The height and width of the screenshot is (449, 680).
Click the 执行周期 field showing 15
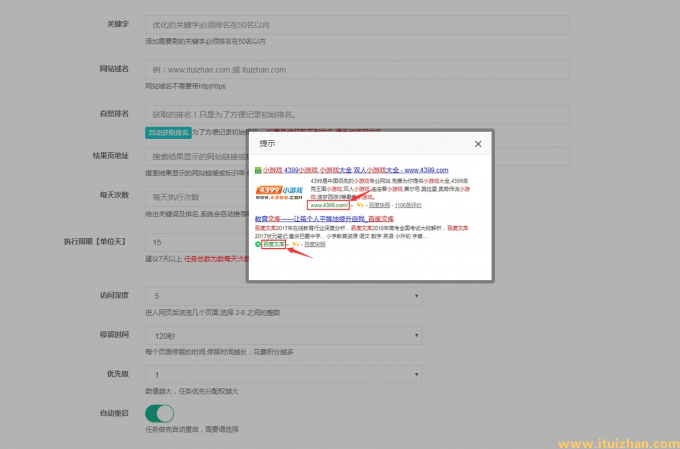coord(196,242)
